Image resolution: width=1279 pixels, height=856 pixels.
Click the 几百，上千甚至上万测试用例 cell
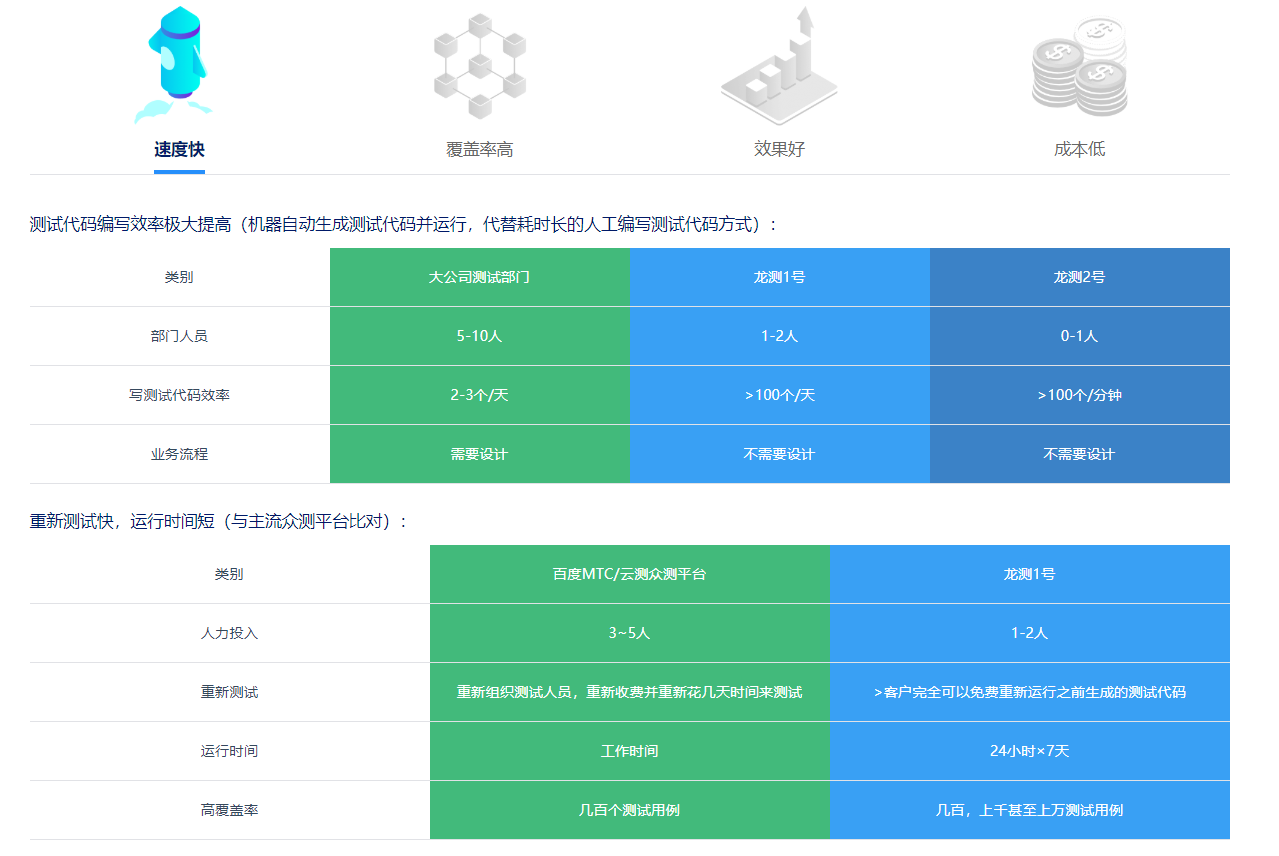point(1030,810)
